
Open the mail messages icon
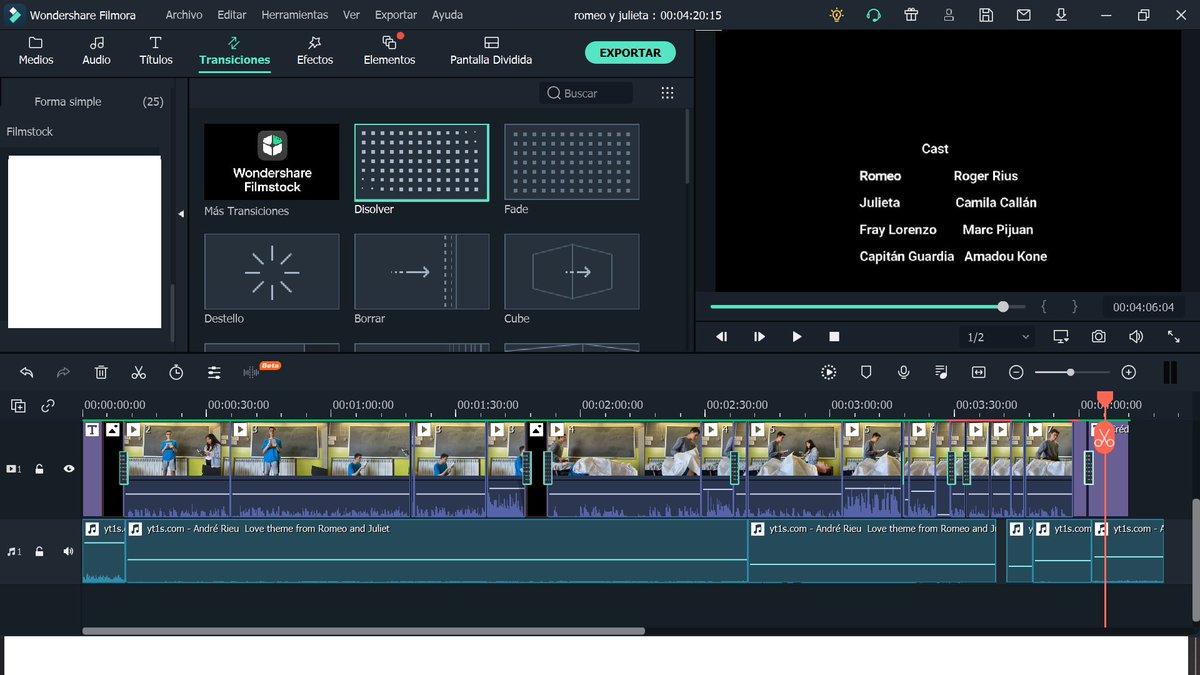click(x=1024, y=15)
